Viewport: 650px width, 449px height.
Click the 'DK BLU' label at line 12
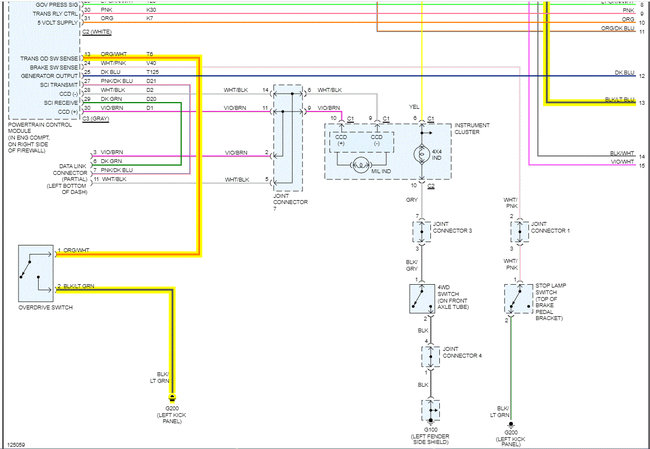point(625,73)
